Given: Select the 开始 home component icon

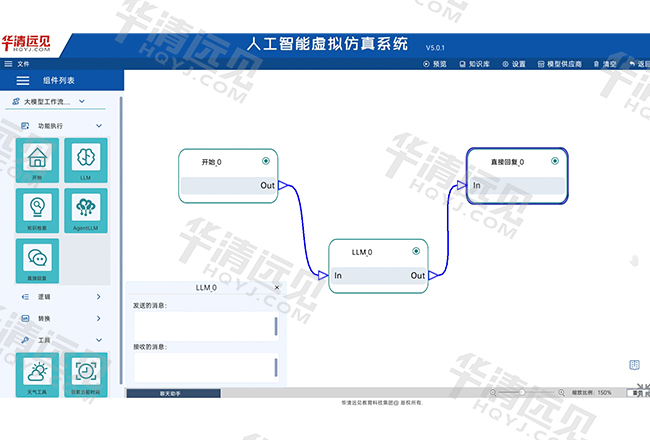Looking at the screenshot, I should tap(37, 160).
